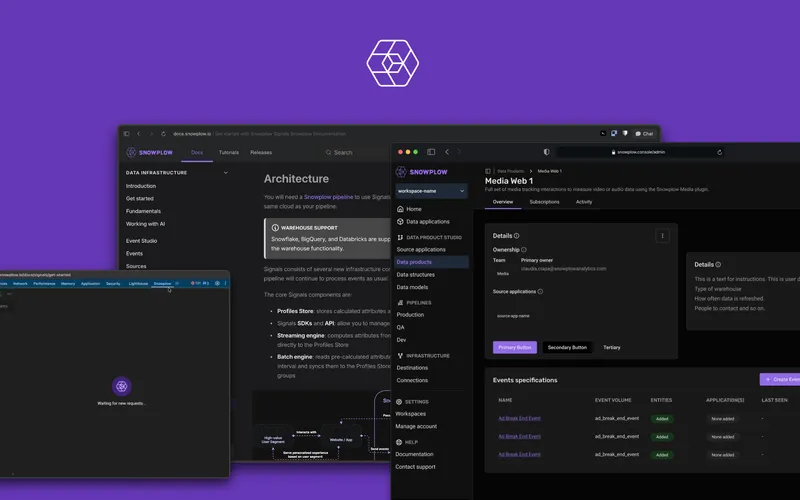Image resolution: width=800 pixels, height=500 pixels.
Task: Open Working with AI in the docs sidebar
Action: [145, 224]
